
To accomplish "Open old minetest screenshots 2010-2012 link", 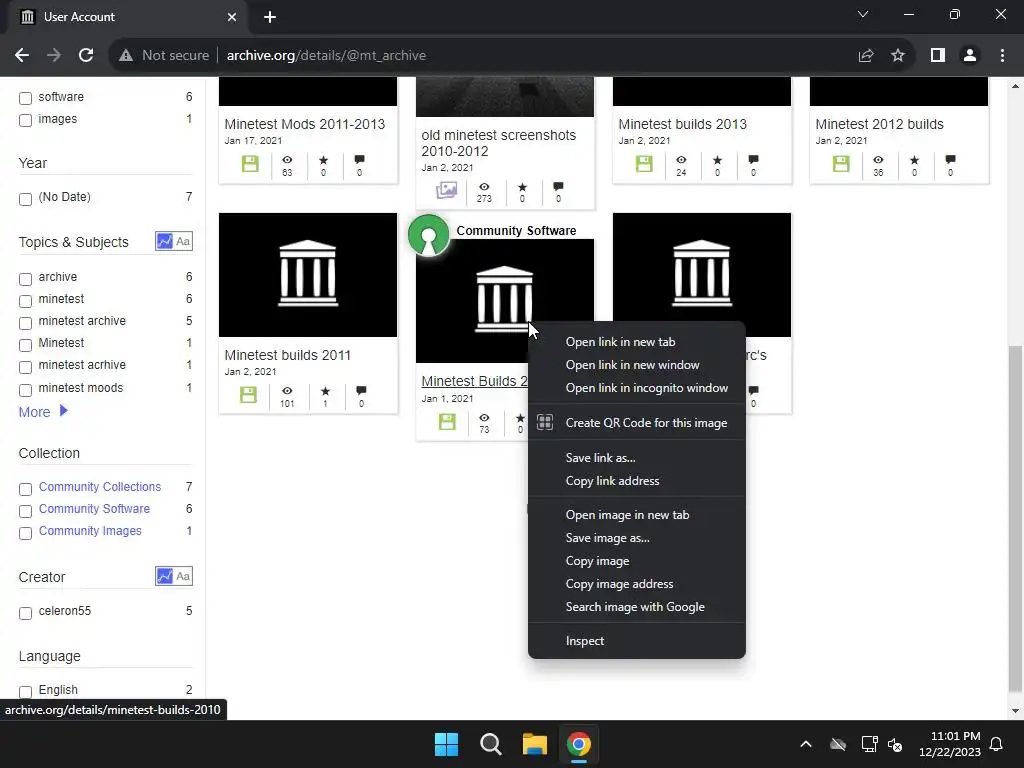I will [x=498, y=143].
